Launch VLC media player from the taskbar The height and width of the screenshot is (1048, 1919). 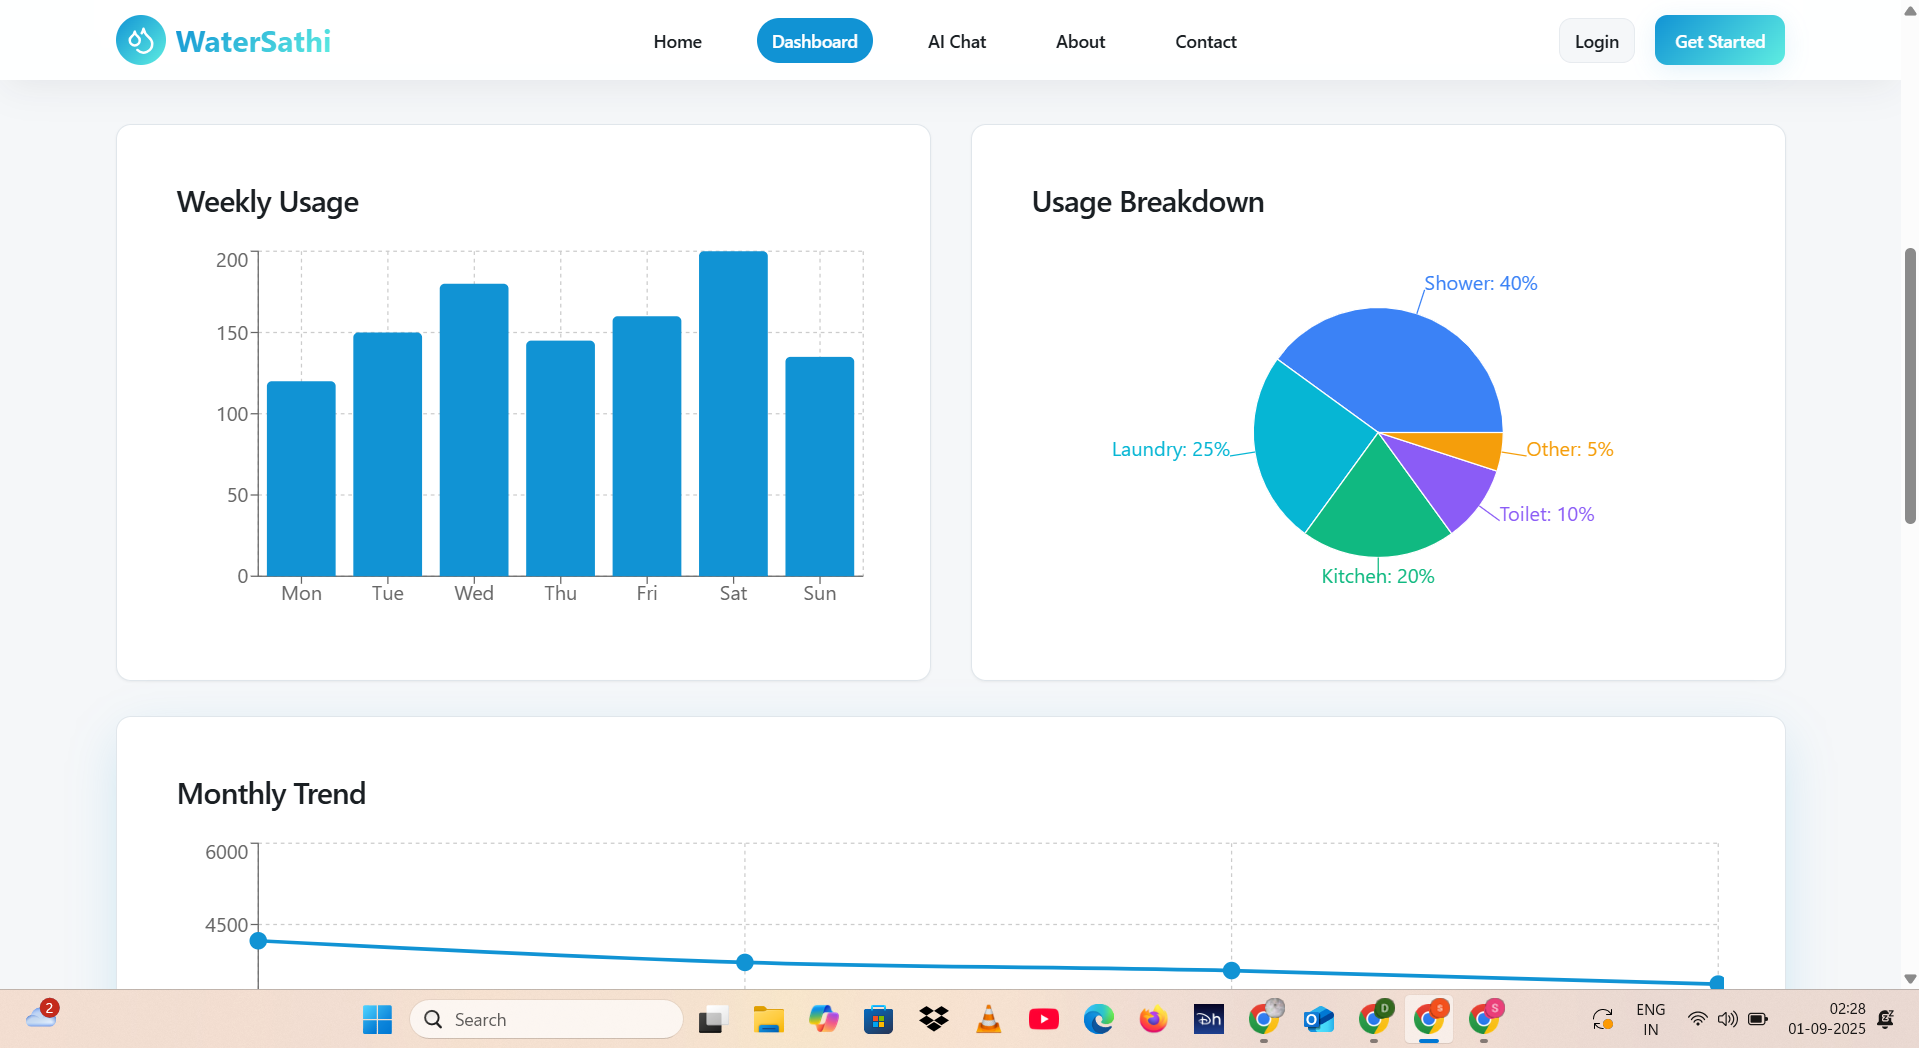(988, 1019)
